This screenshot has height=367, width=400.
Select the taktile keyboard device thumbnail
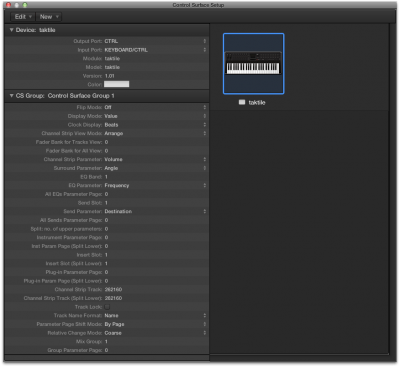[253, 64]
